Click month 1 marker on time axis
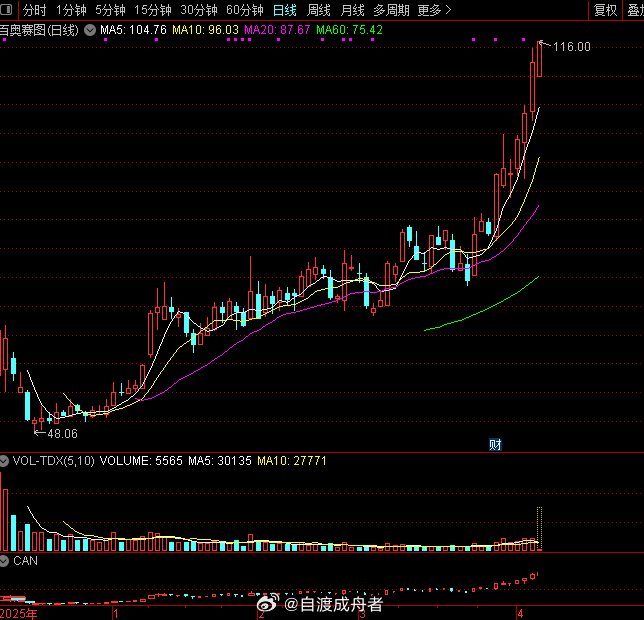Viewport: 644px width, 620px height. [x=116, y=614]
